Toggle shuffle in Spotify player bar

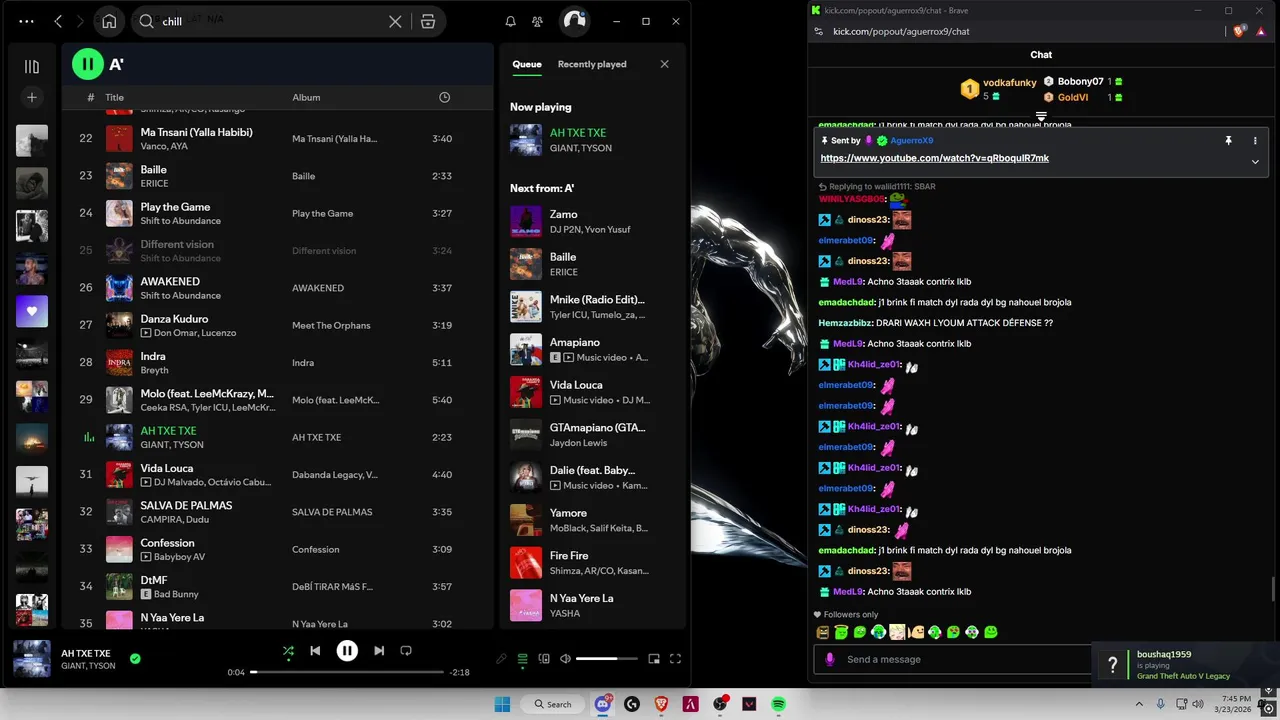(288, 651)
